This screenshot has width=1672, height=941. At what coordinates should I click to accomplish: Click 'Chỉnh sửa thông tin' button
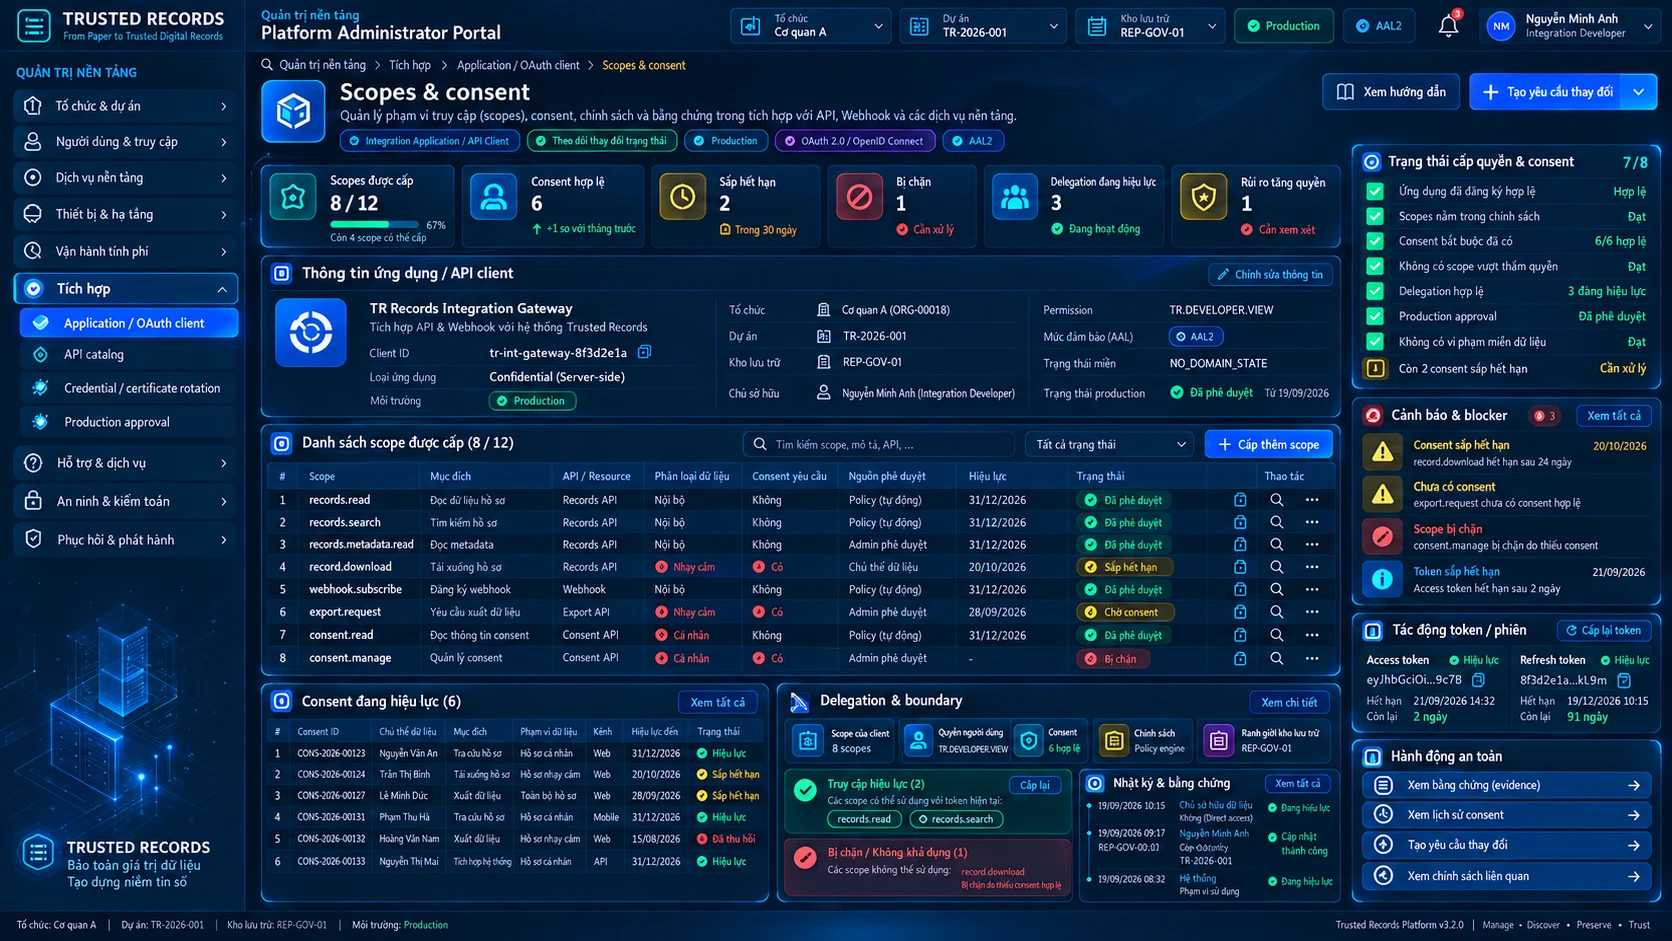[x=1270, y=274]
